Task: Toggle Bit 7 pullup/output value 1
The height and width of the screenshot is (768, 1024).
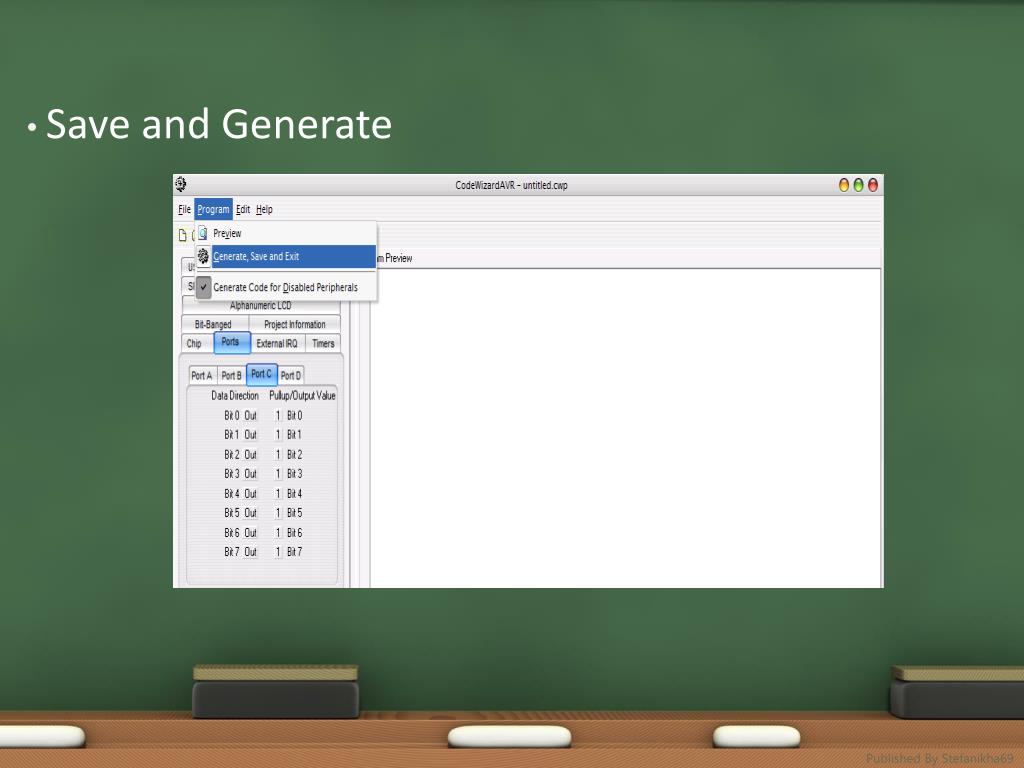Action: (278, 552)
